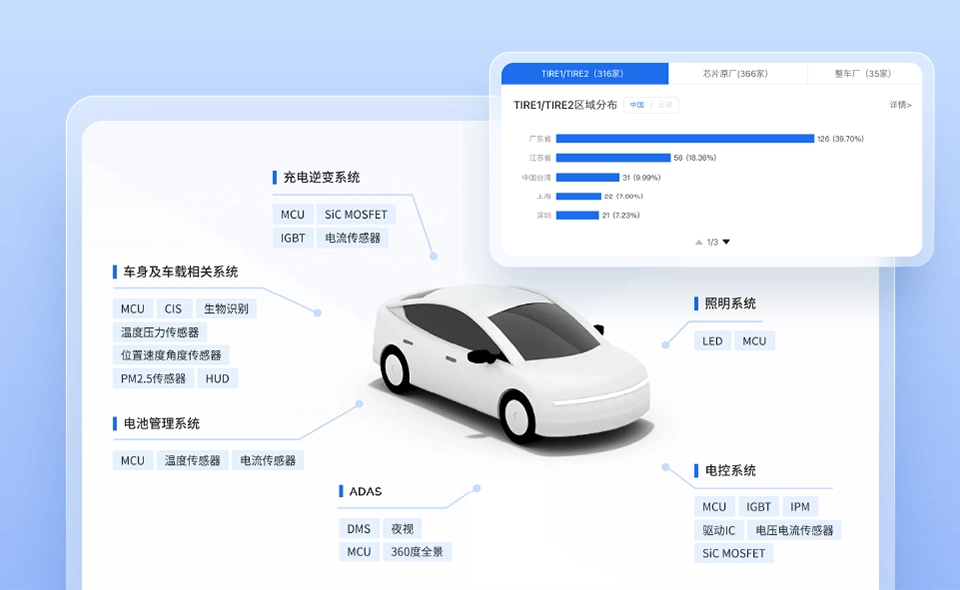Click hotspot dot for ADAS
The image size is (960, 590).
click(x=477, y=488)
